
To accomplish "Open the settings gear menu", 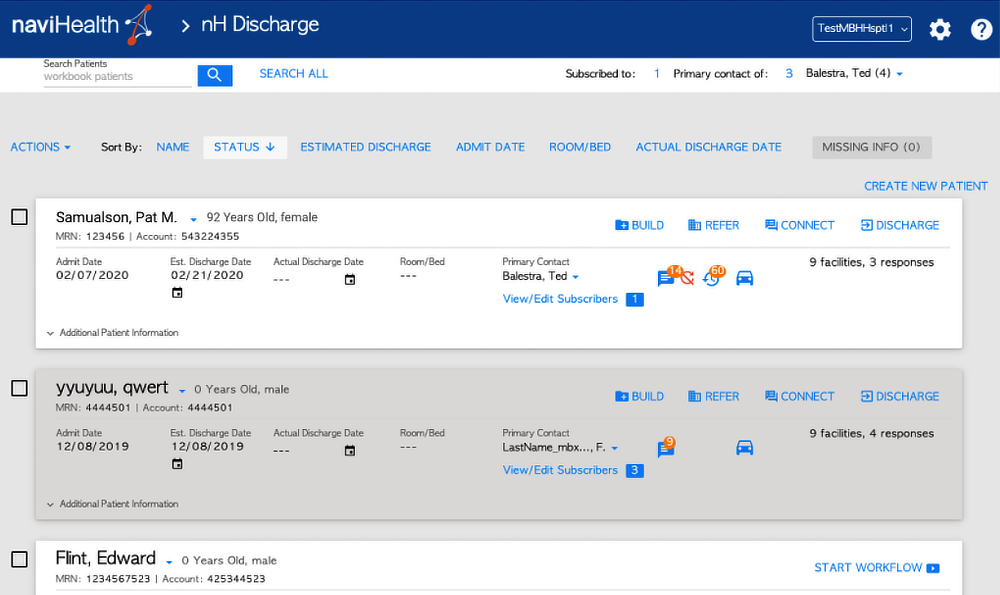I will (x=940, y=29).
